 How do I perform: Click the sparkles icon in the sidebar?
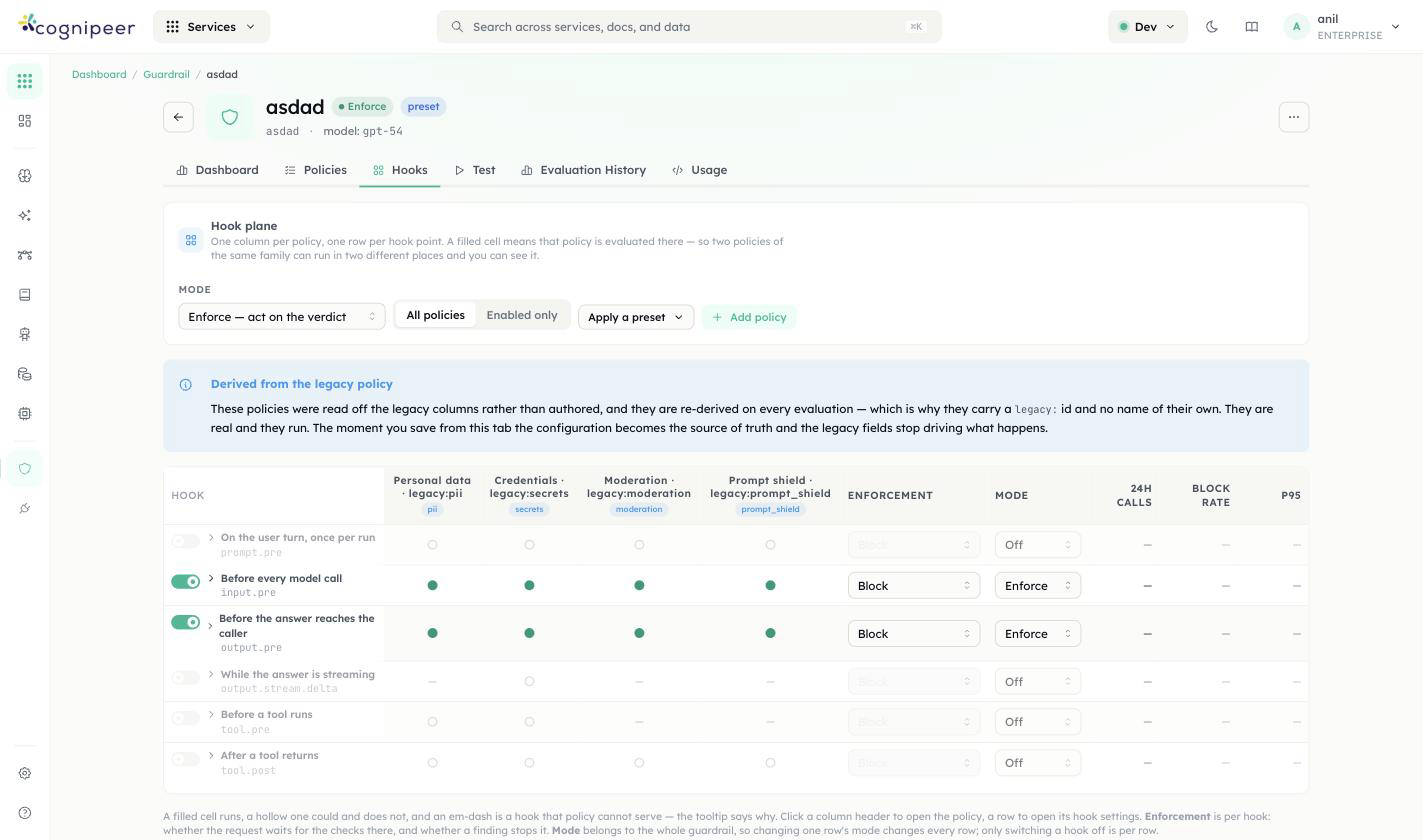click(x=25, y=215)
